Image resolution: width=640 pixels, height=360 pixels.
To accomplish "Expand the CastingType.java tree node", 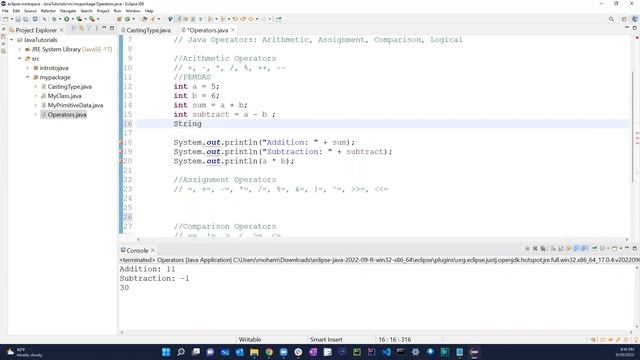I will click(x=36, y=87).
